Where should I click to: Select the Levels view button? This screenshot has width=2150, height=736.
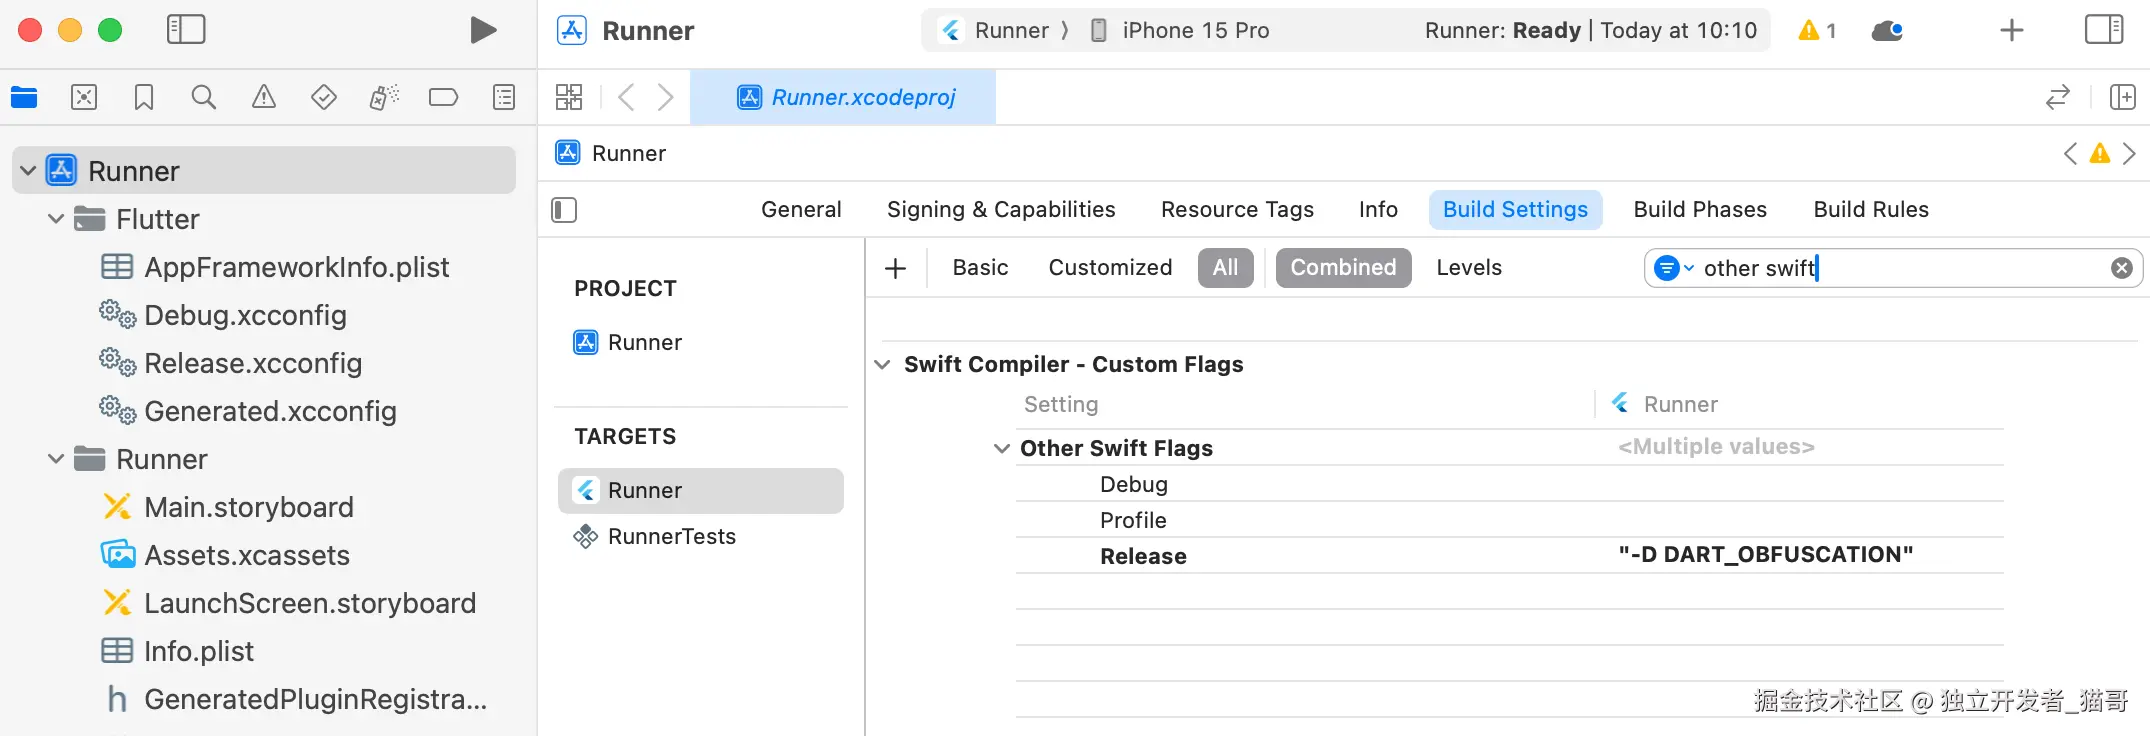[1468, 268]
